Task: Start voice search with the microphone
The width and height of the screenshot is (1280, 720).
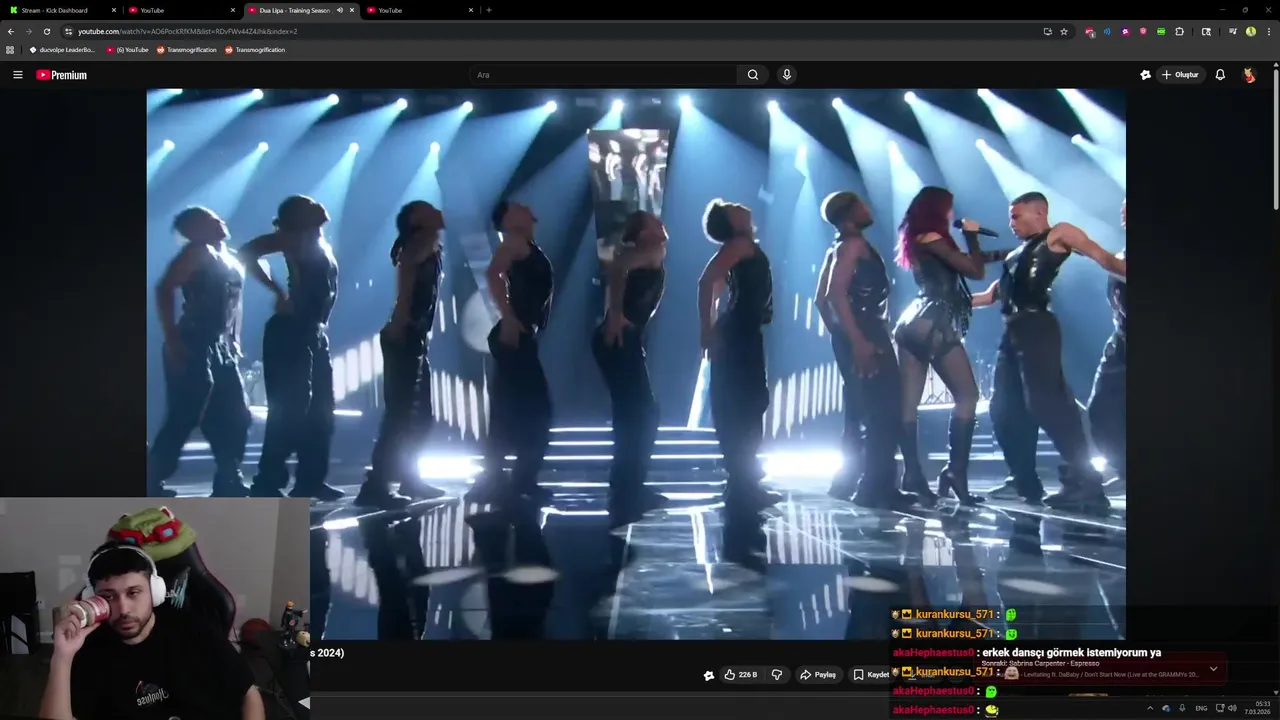Action: click(787, 75)
